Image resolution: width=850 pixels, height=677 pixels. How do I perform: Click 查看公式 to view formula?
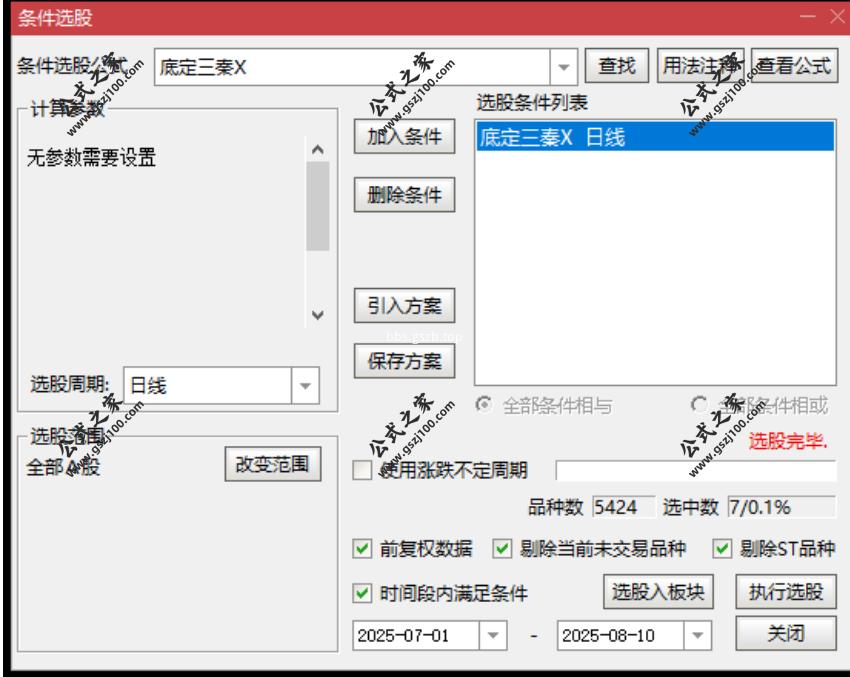click(794, 66)
